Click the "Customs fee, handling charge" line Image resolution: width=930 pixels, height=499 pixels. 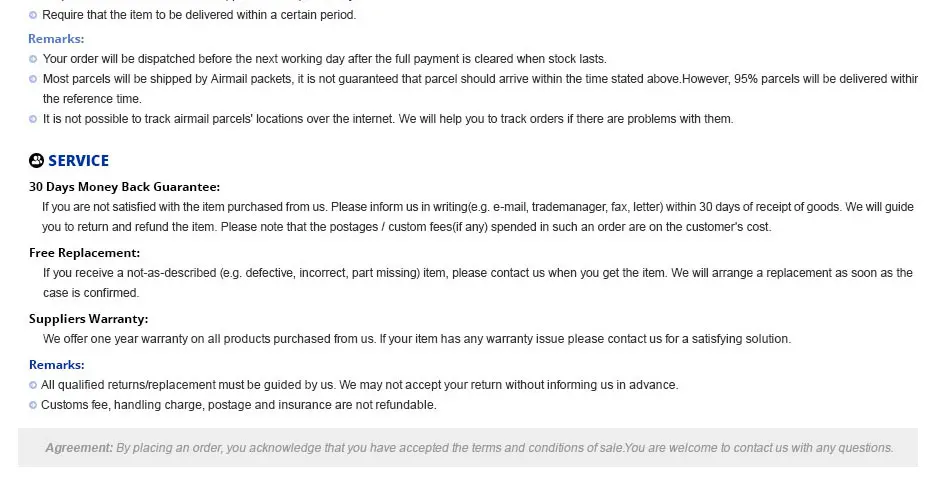[239, 405]
